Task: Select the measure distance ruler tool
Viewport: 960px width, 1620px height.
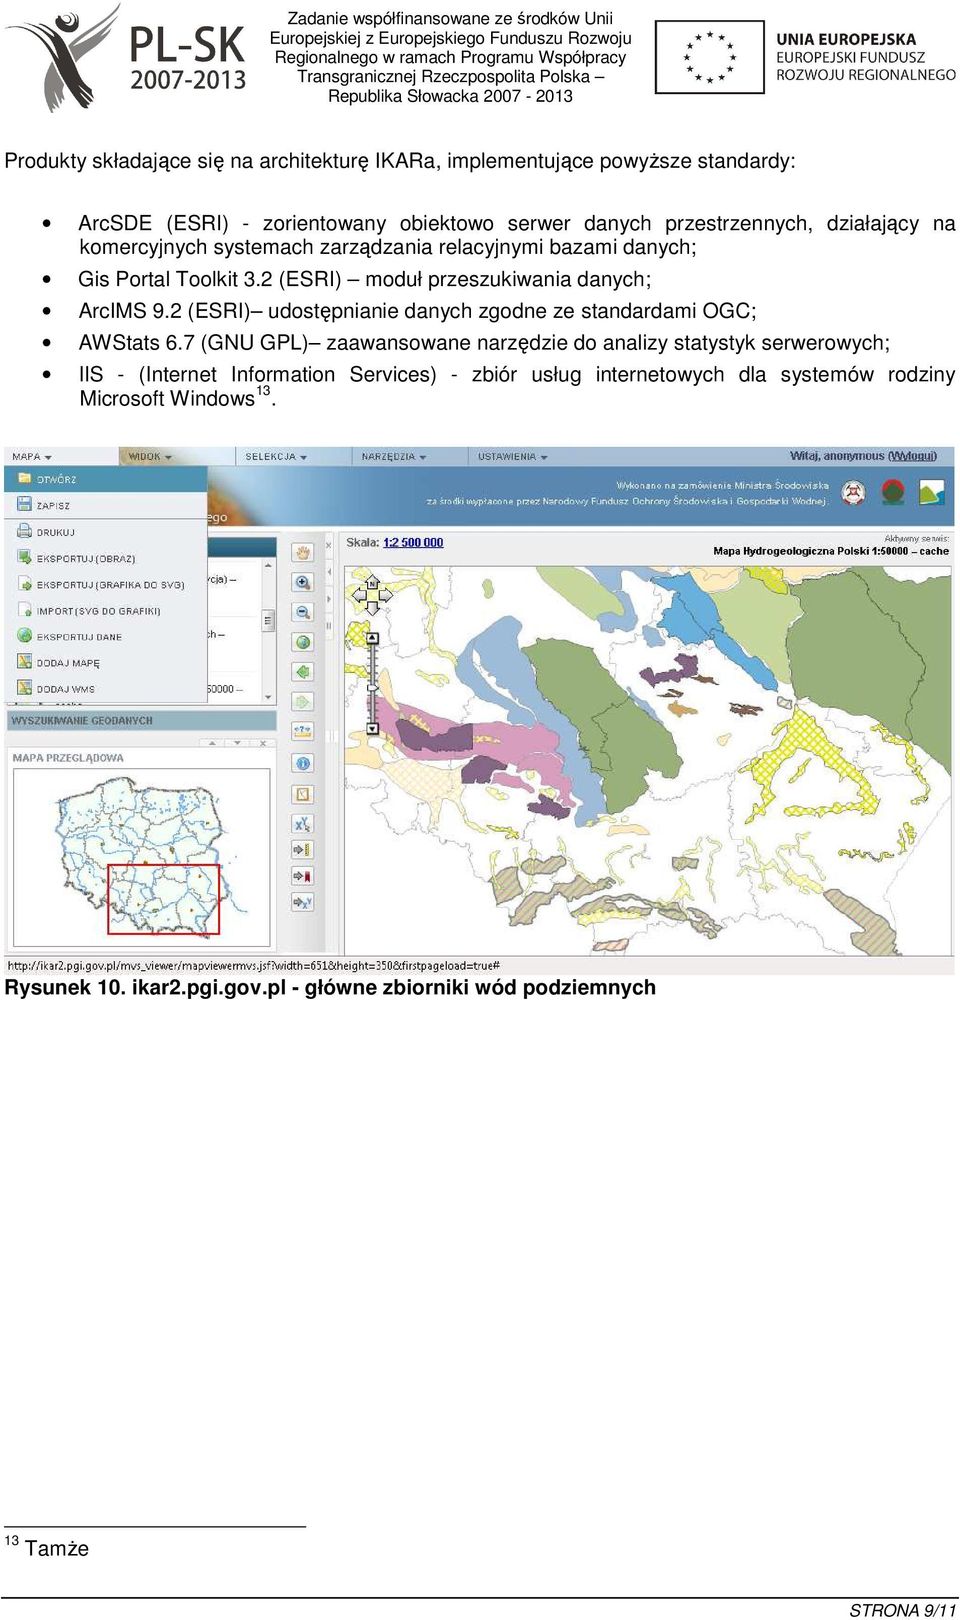Action: (303, 732)
